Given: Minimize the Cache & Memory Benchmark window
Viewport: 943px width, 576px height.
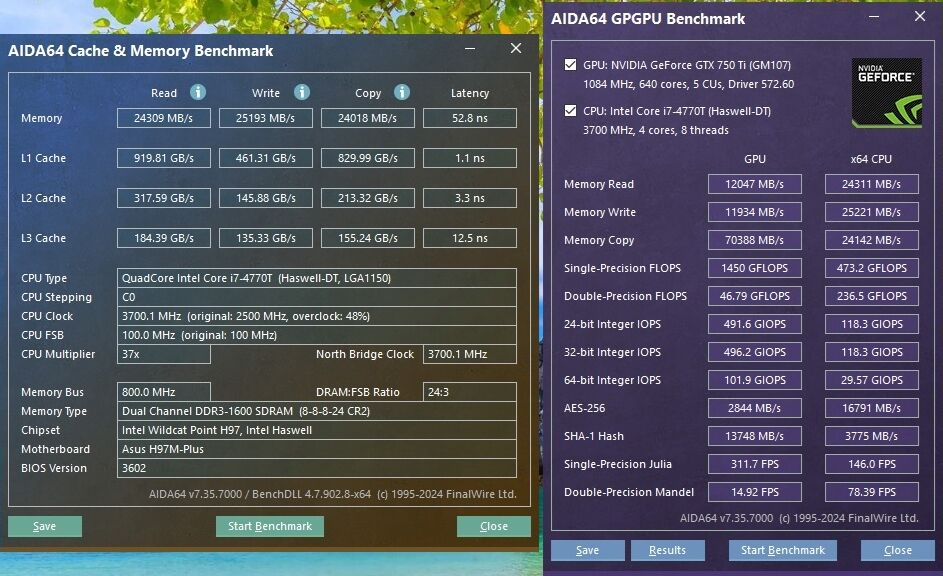Looking at the screenshot, I should pyautogui.click(x=470, y=49).
